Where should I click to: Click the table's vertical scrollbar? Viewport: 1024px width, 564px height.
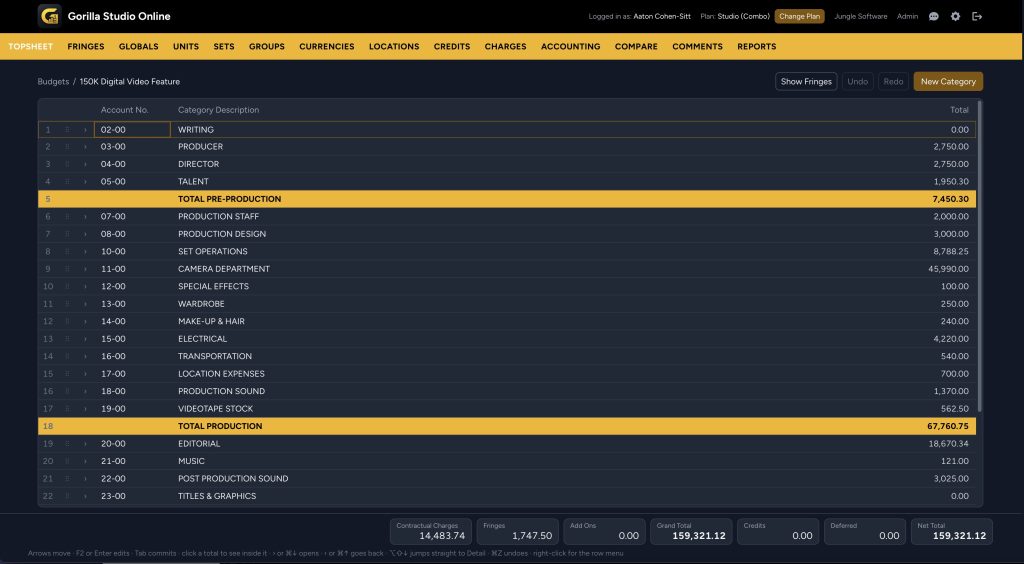click(x=979, y=256)
